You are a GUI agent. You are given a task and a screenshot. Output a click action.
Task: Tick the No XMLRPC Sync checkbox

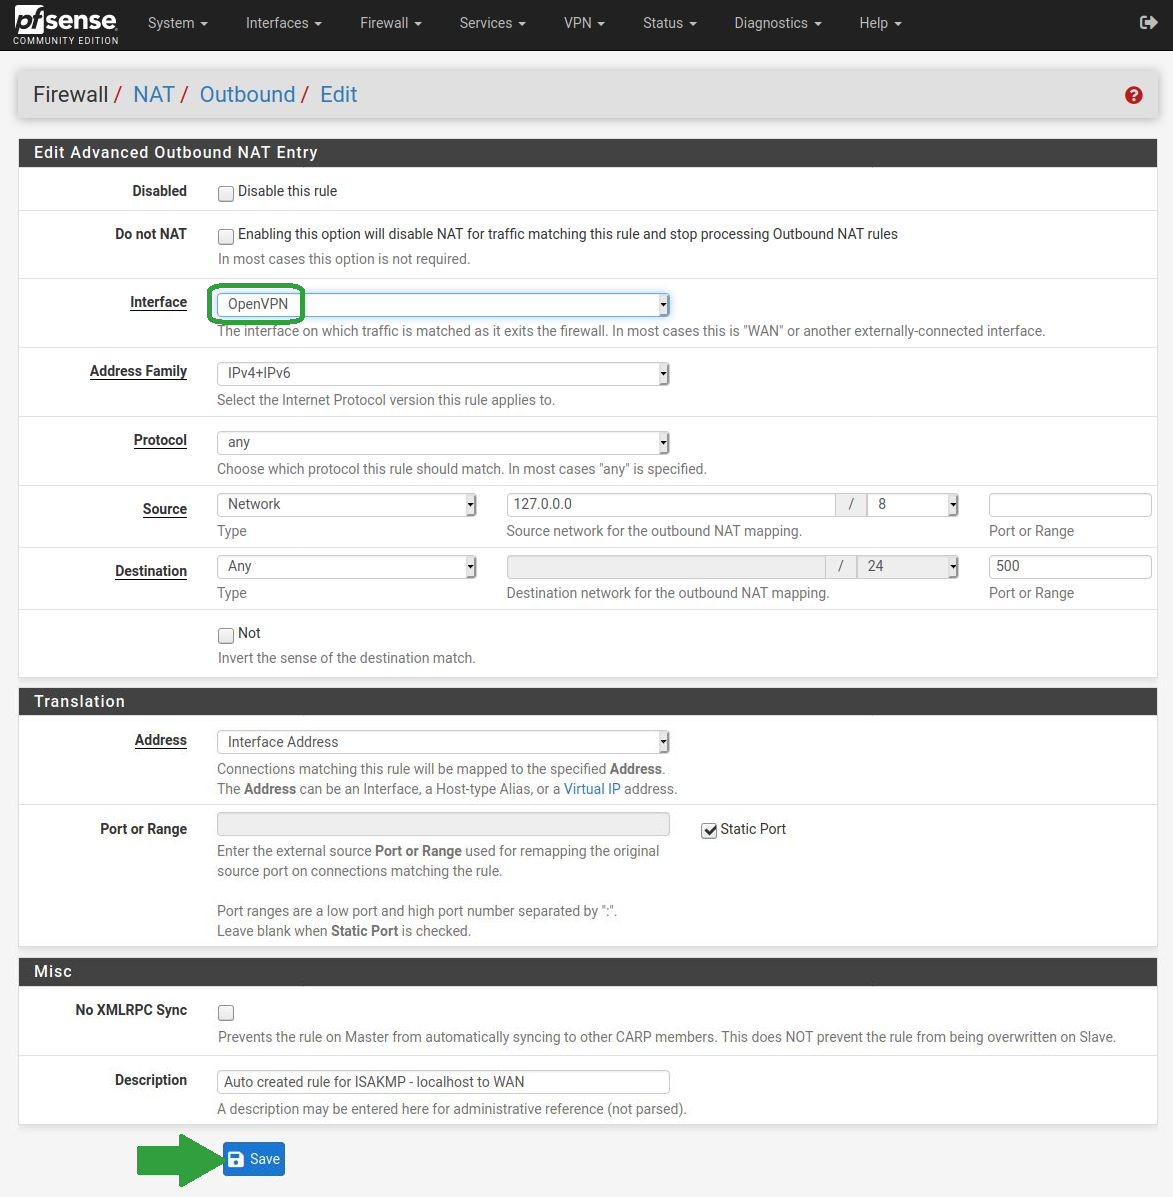226,1013
